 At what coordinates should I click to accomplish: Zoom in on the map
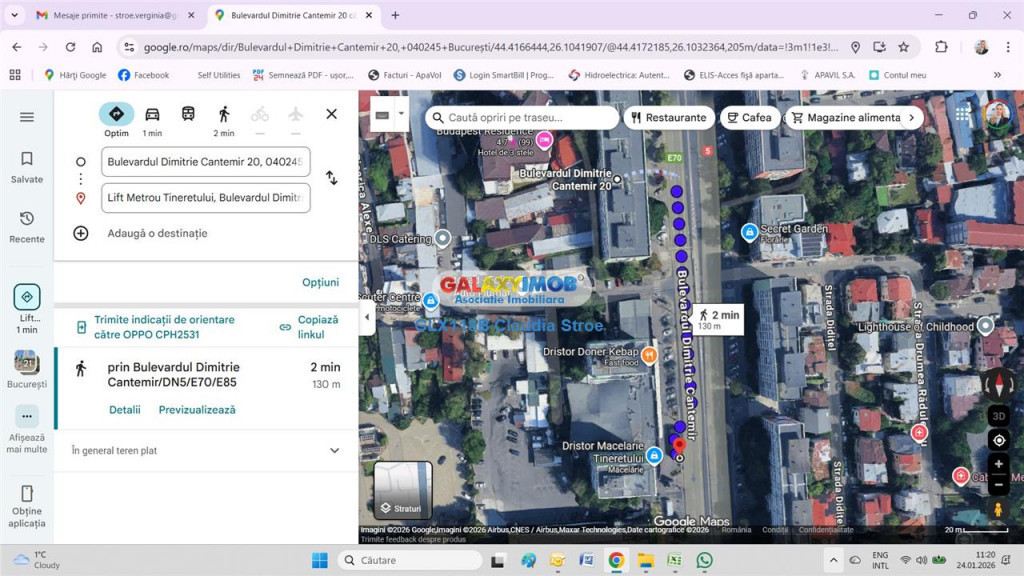pos(998,464)
